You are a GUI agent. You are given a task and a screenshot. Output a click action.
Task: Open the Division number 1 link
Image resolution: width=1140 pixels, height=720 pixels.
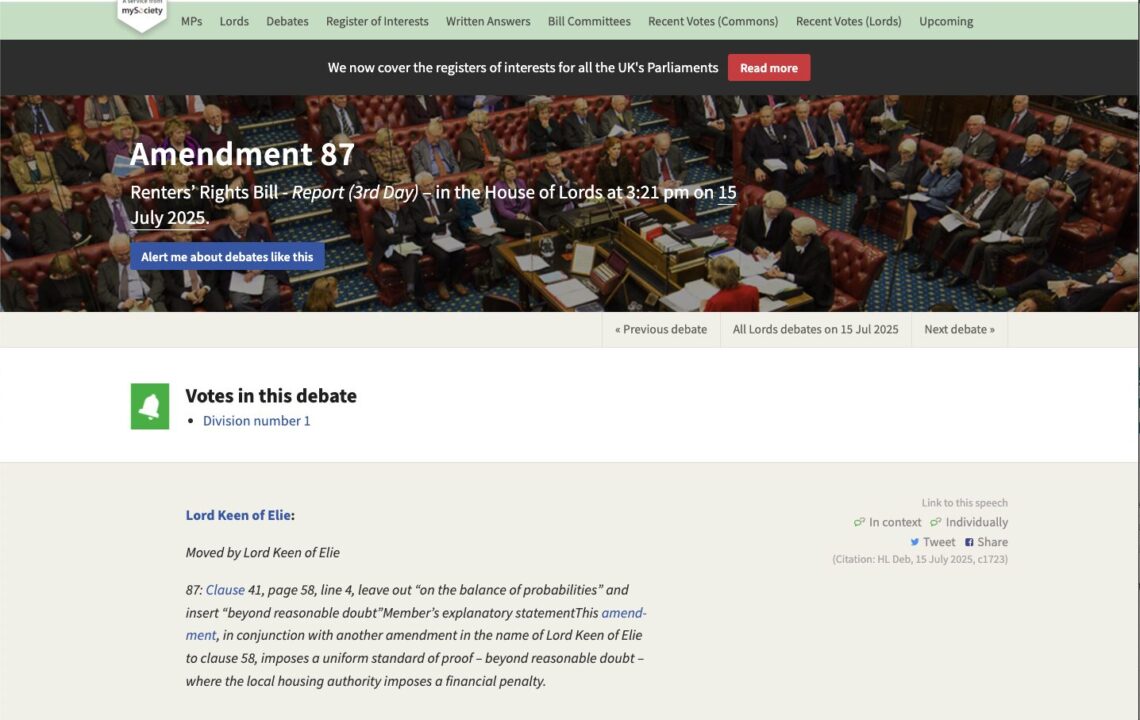pos(256,421)
